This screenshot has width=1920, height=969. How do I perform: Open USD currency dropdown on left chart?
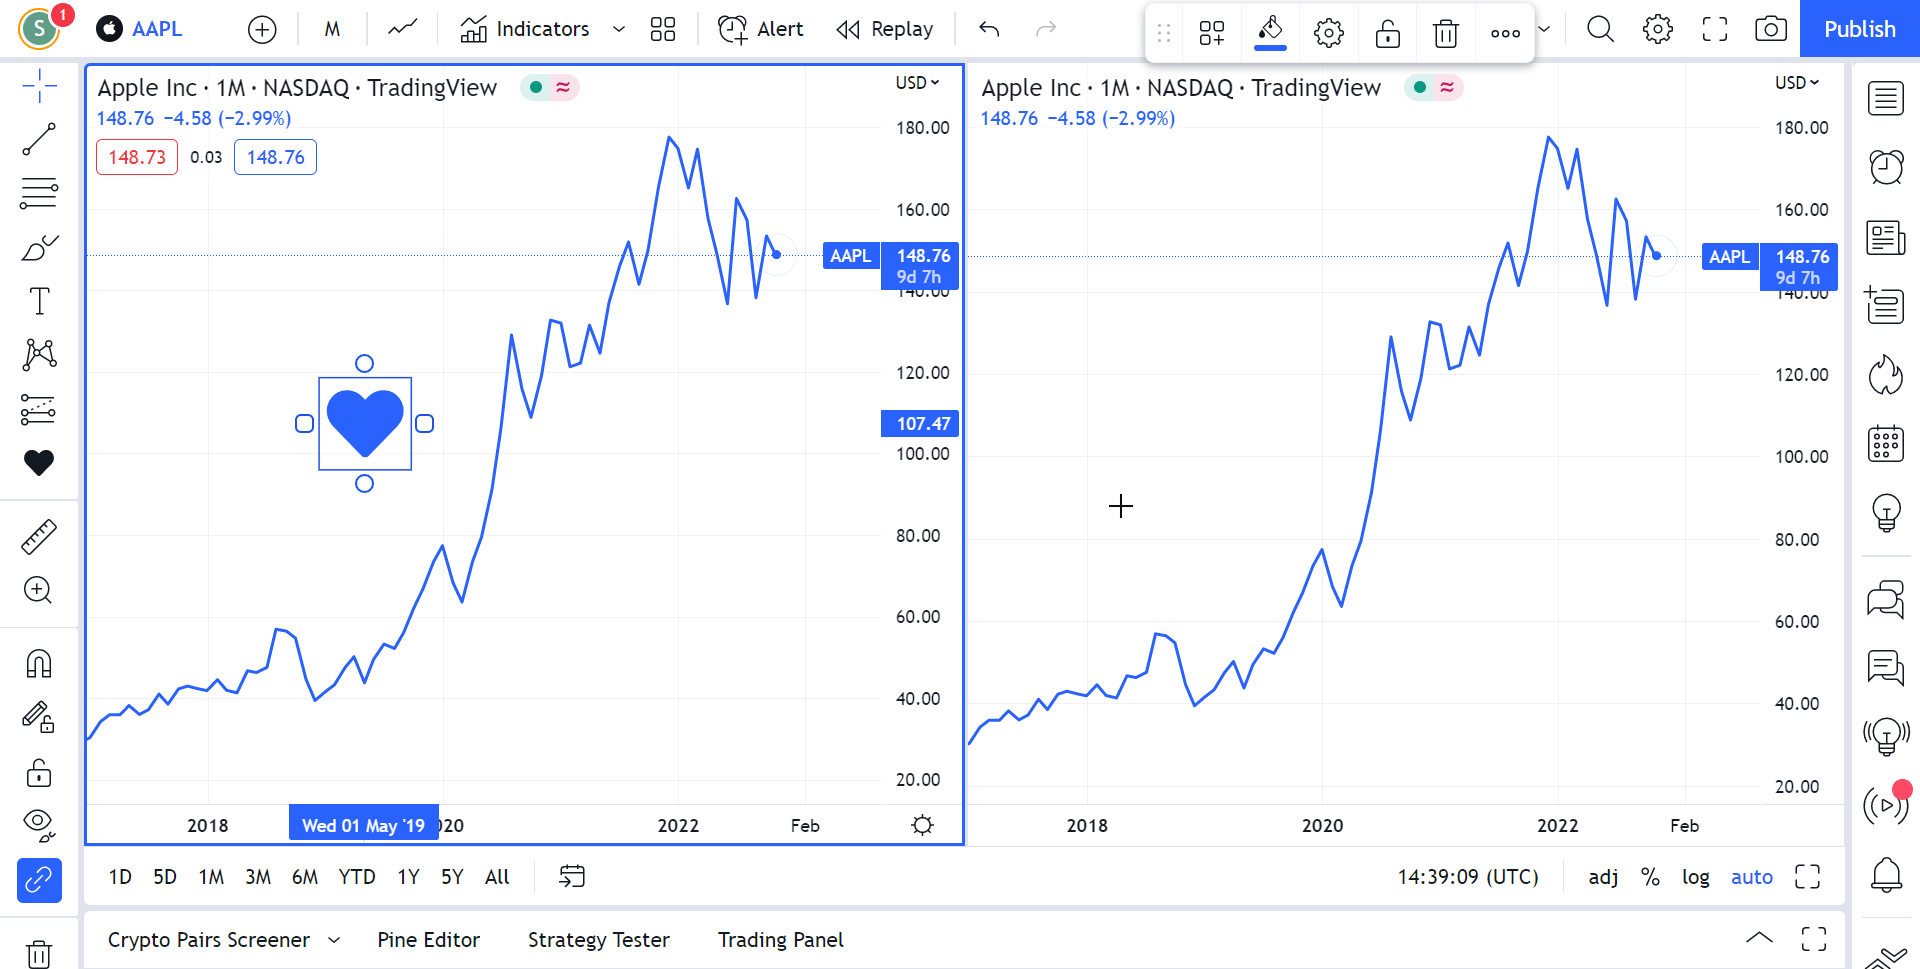click(917, 83)
